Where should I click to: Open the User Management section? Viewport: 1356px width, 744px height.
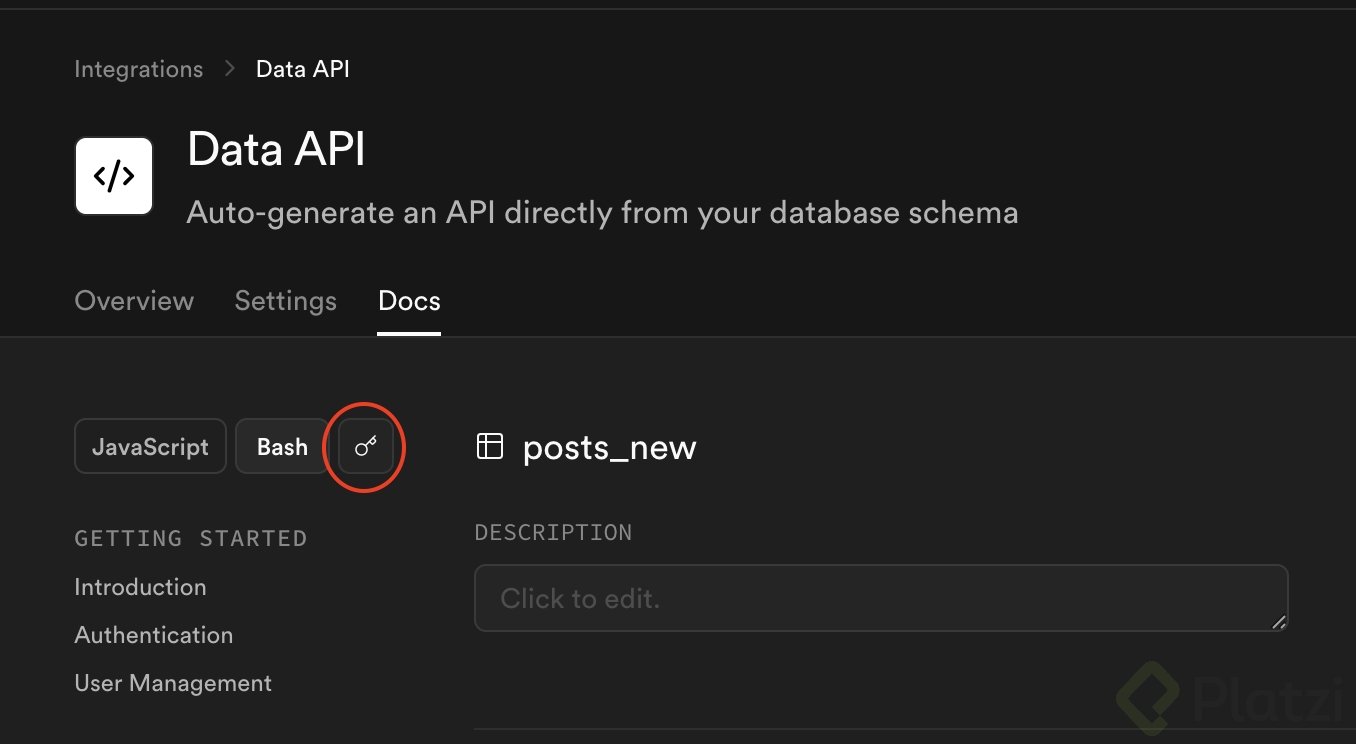(173, 683)
